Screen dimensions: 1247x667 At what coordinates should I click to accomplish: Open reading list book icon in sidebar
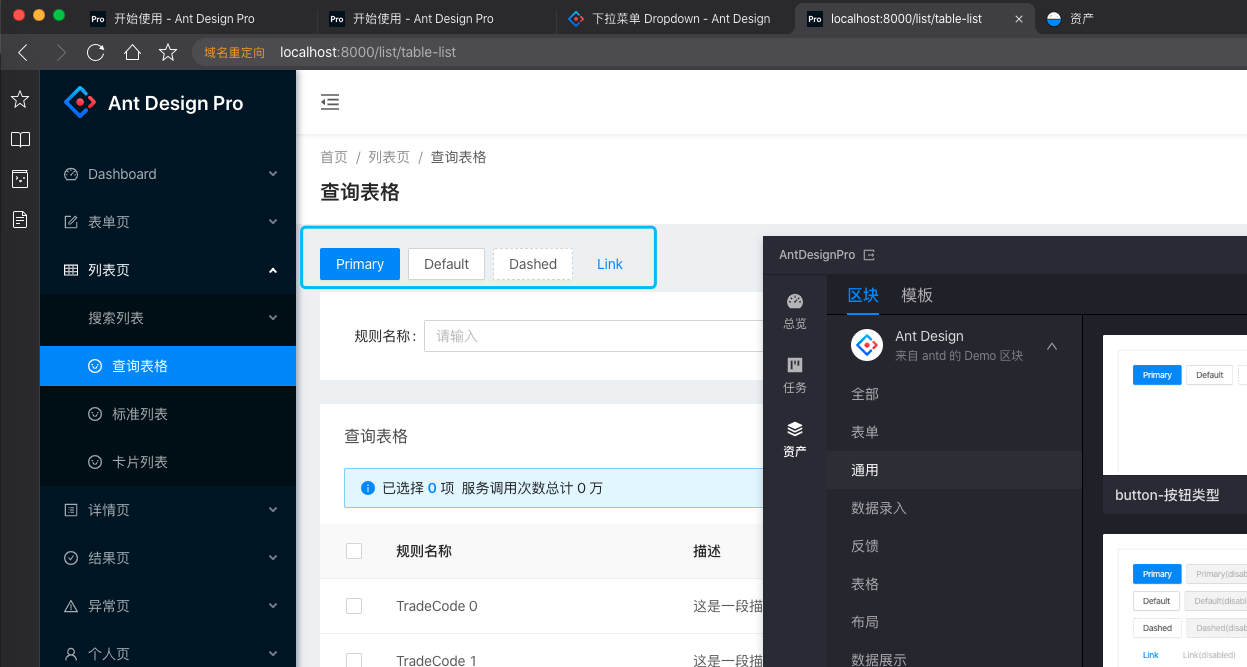(x=20, y=139)
